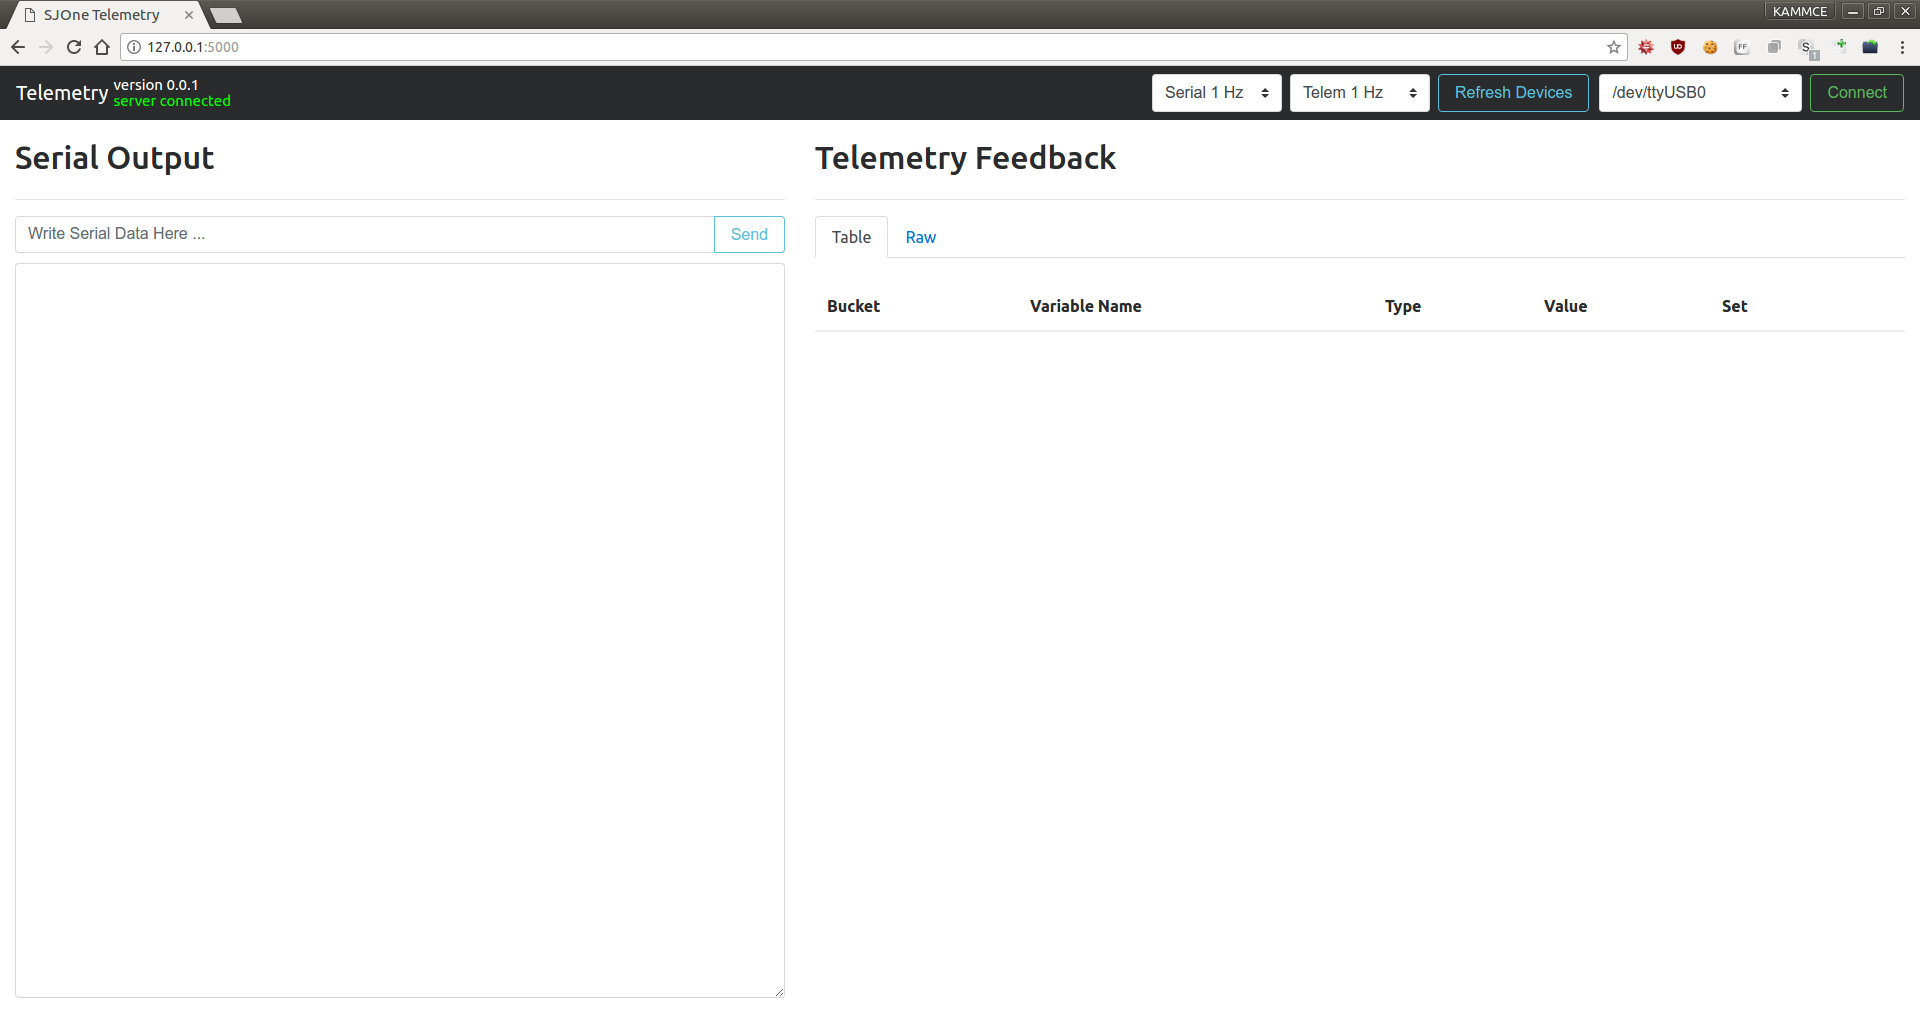Reload the current page
The width and height of the screenshot is (1920, 1032).
coord(74,47)
